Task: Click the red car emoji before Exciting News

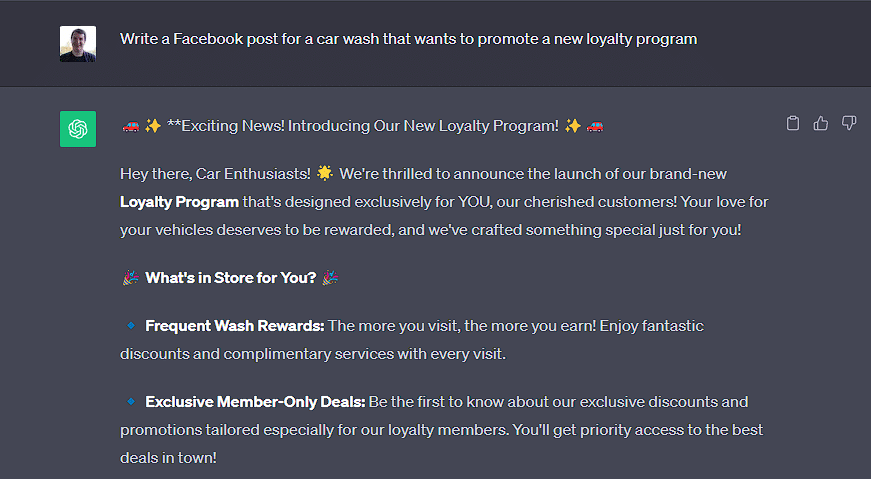Action: pyautogui.click(x=131, y=126)
